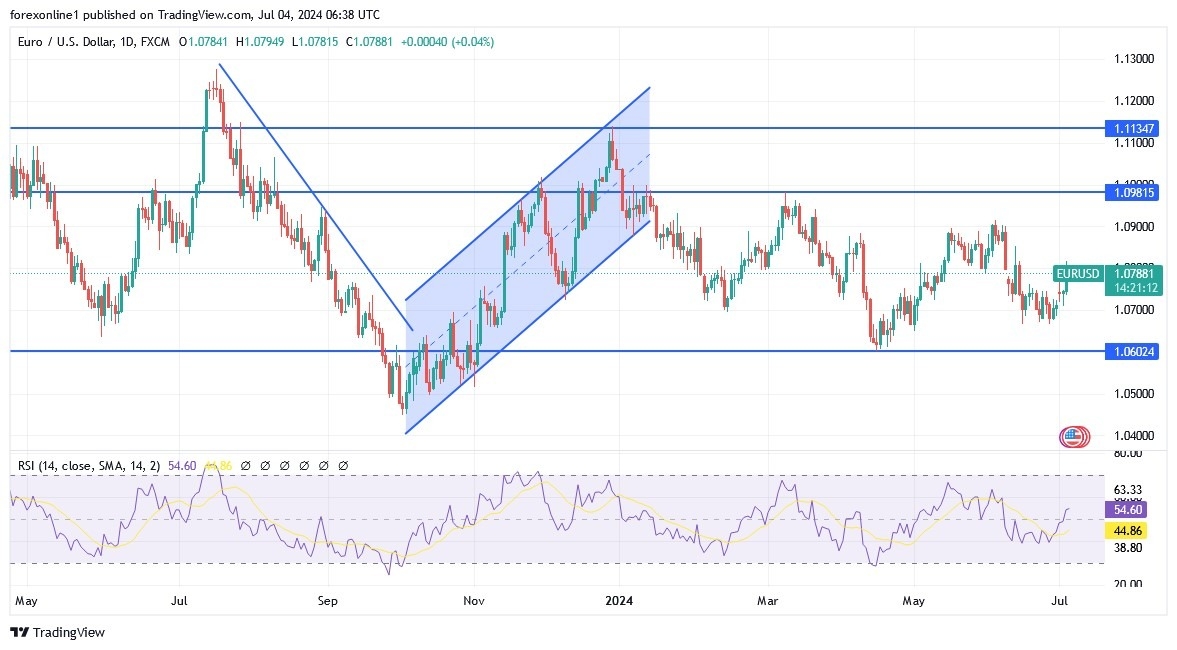Click the purple RSI 54.60 axis label

(x=1131, y=509)
